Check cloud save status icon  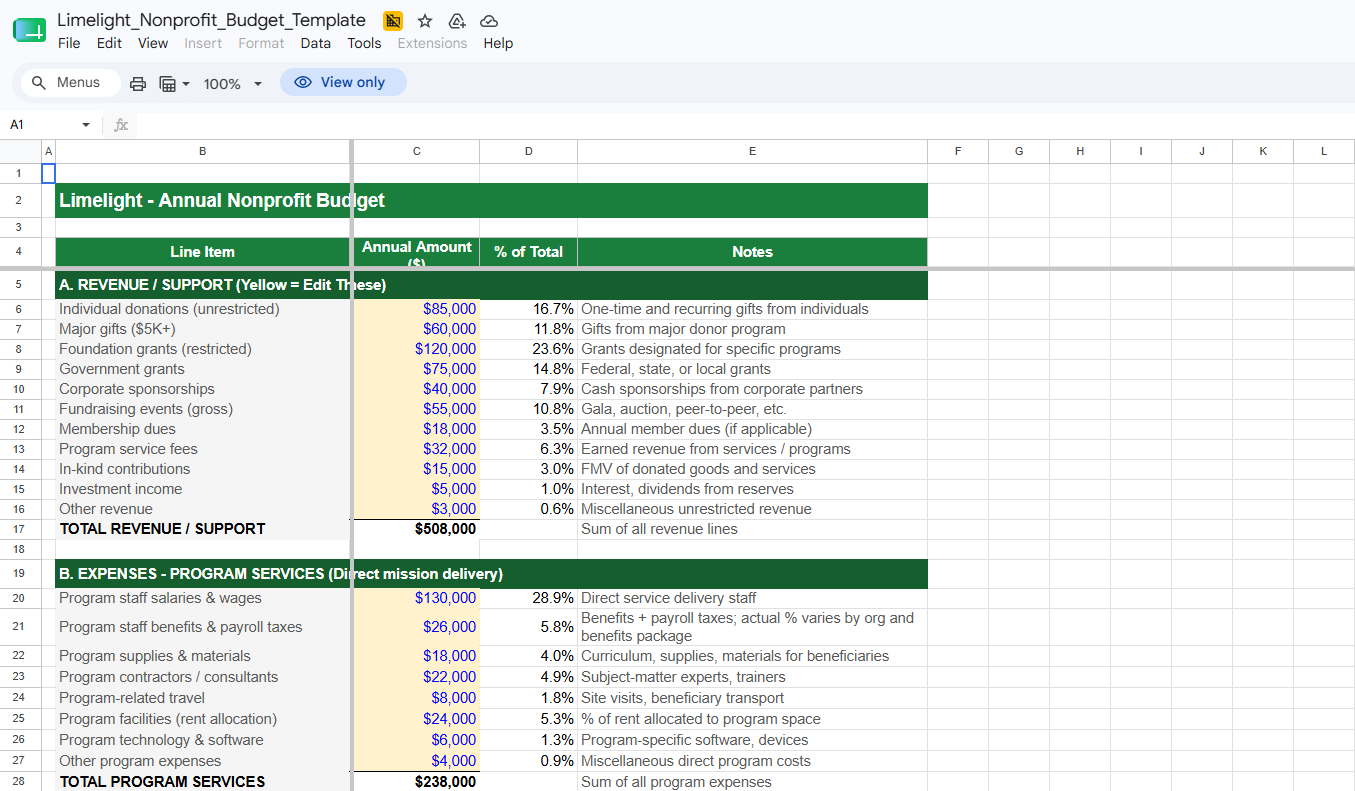489,21
